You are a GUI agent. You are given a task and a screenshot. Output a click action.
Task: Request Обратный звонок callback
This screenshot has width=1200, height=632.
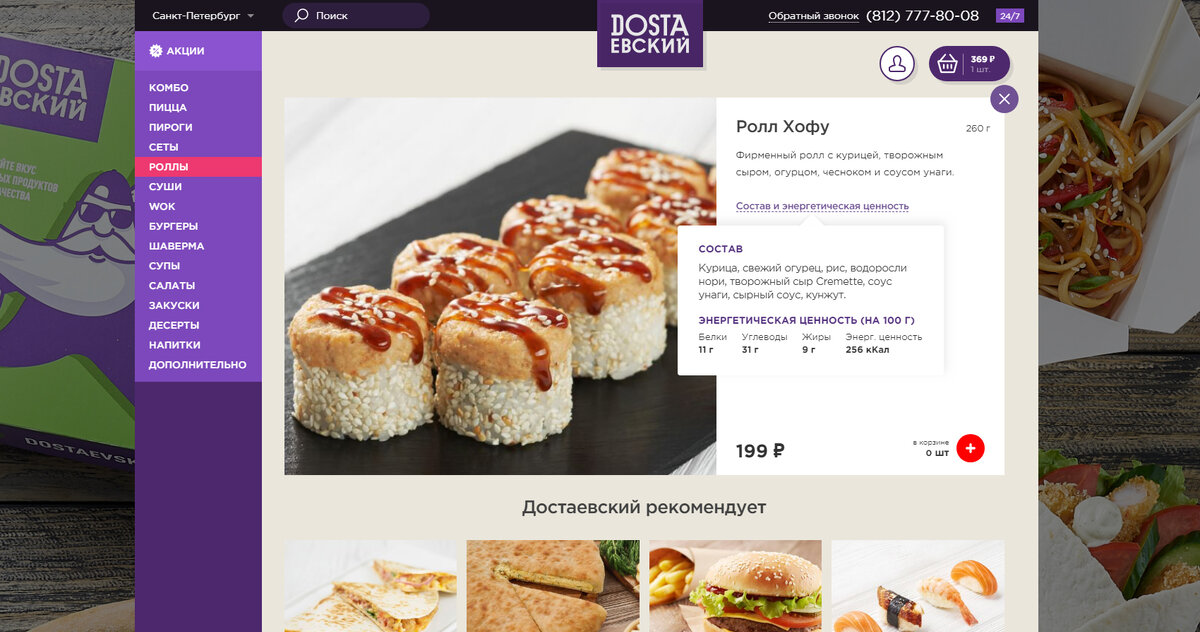812,16
